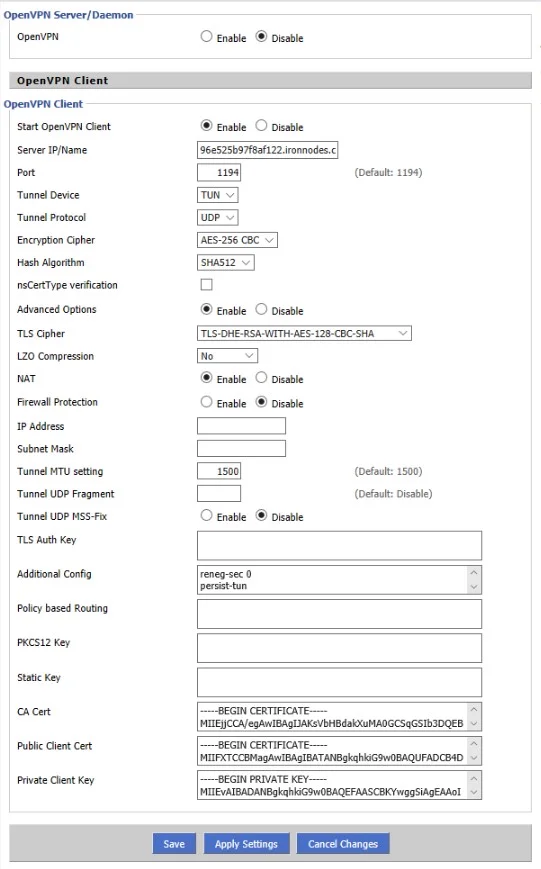Click the Cancel Changes button
The width and height of the screenshot is (541, 869).
click(343, 844)
